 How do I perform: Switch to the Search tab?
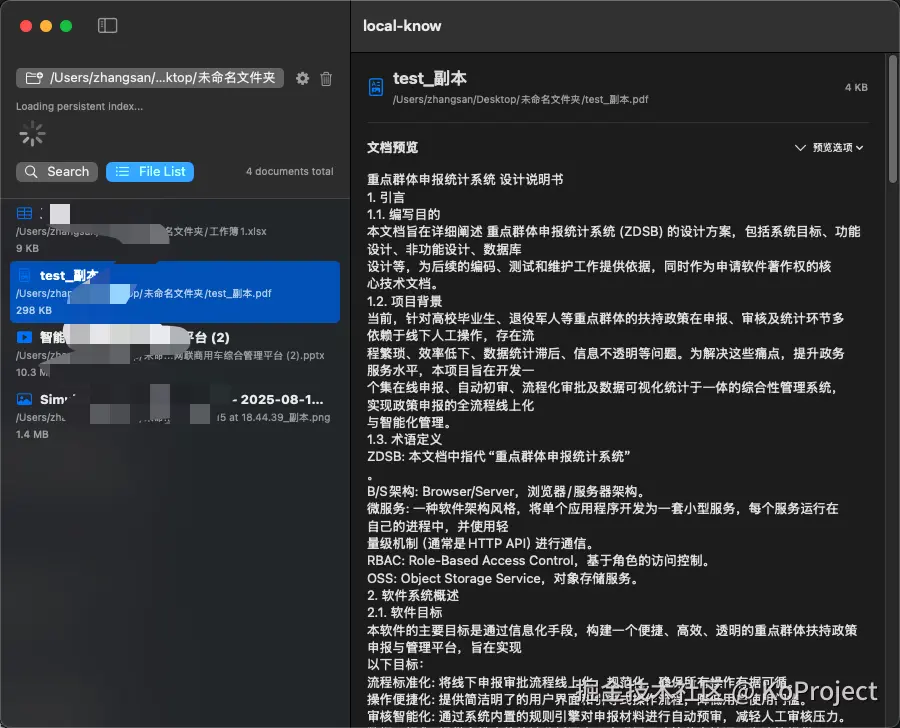56,171
